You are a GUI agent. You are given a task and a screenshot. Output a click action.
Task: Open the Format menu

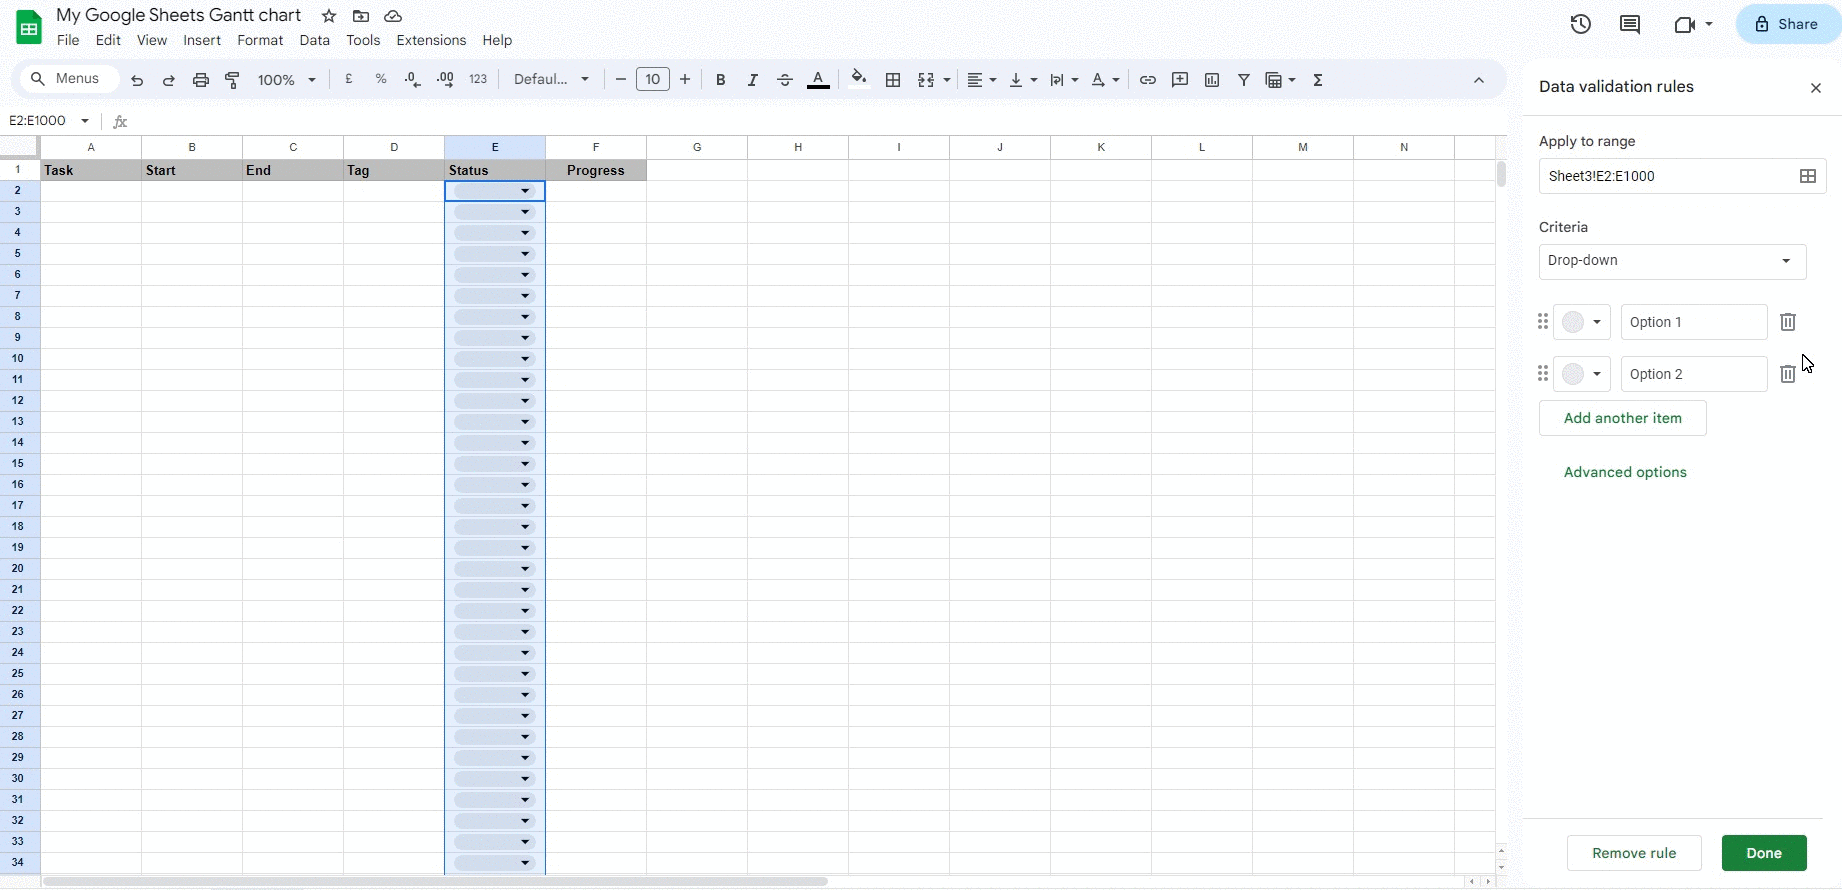click(260, 41)
